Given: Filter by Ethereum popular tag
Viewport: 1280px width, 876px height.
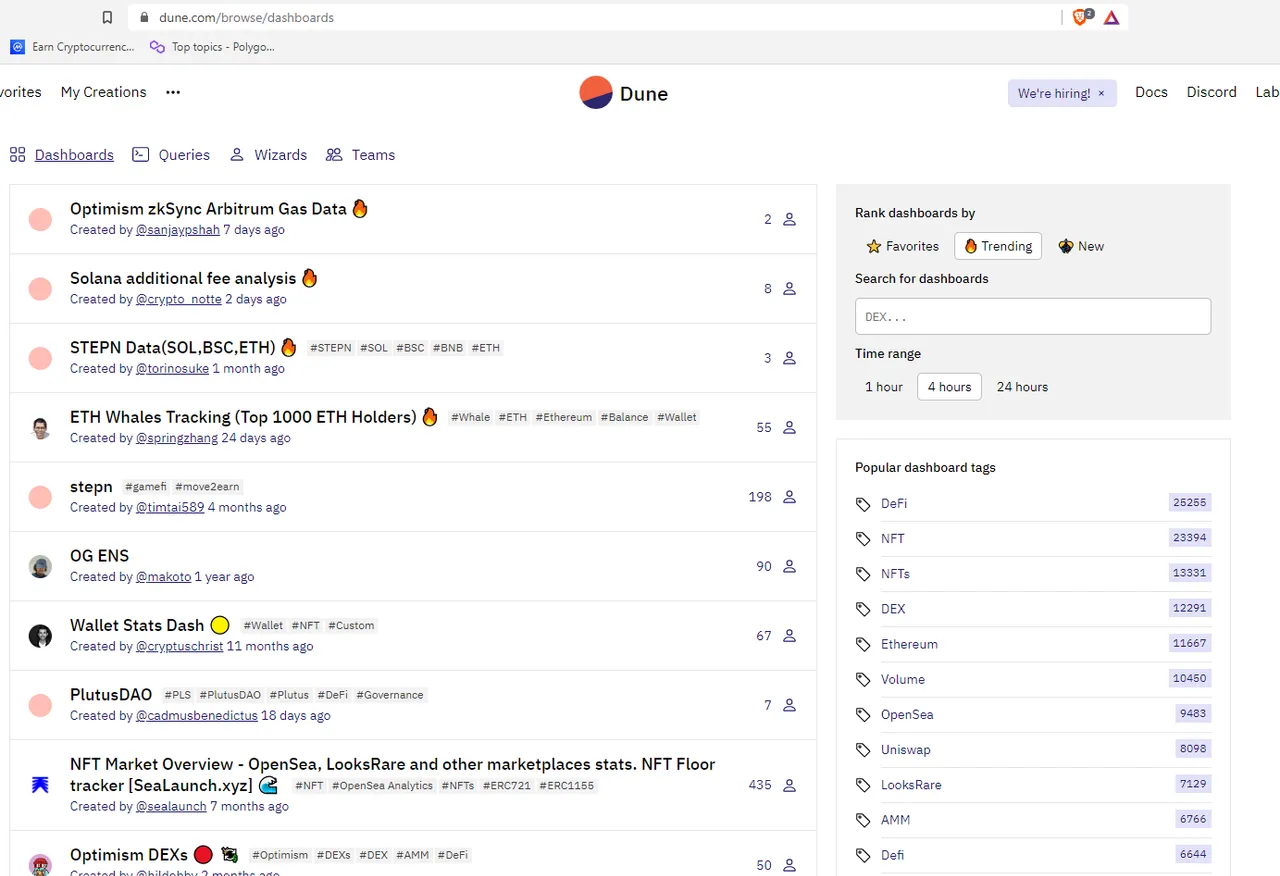Looking at the screenshot, I should pos(909,644).
